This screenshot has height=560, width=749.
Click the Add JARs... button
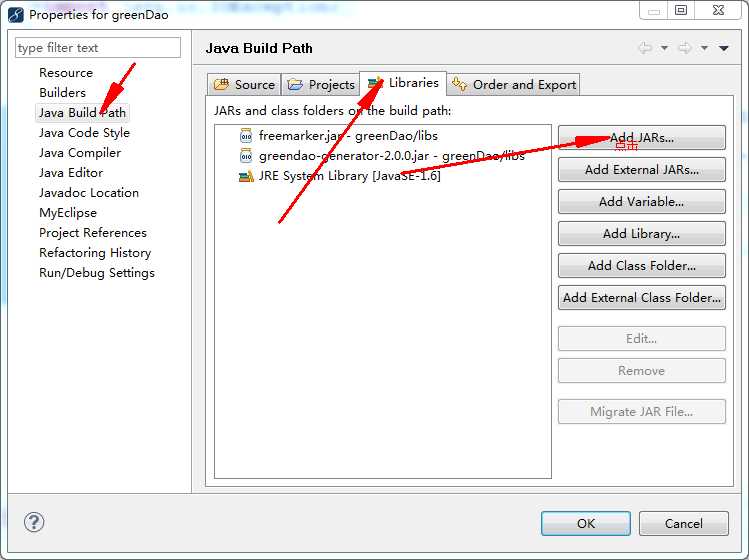(642, 138)
